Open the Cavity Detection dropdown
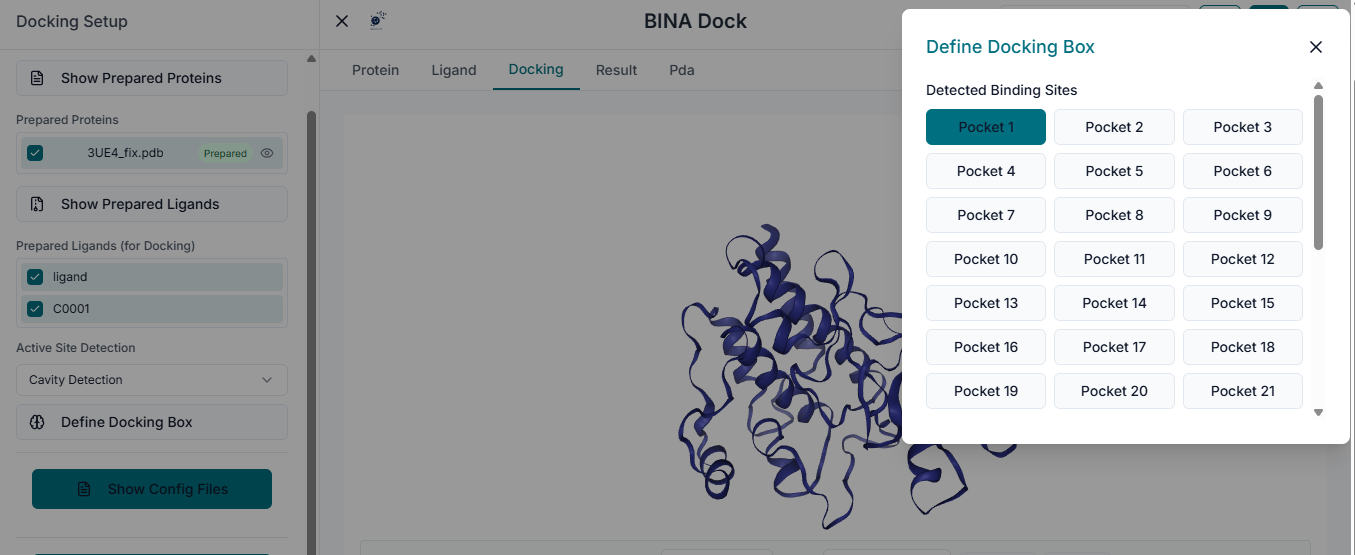This screenshot has width=1355, height=555. click(x=152, y=380)
